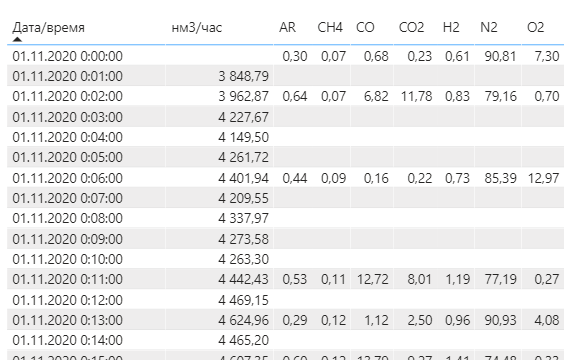Click the N2 value 90,93

tap(500, 320)
